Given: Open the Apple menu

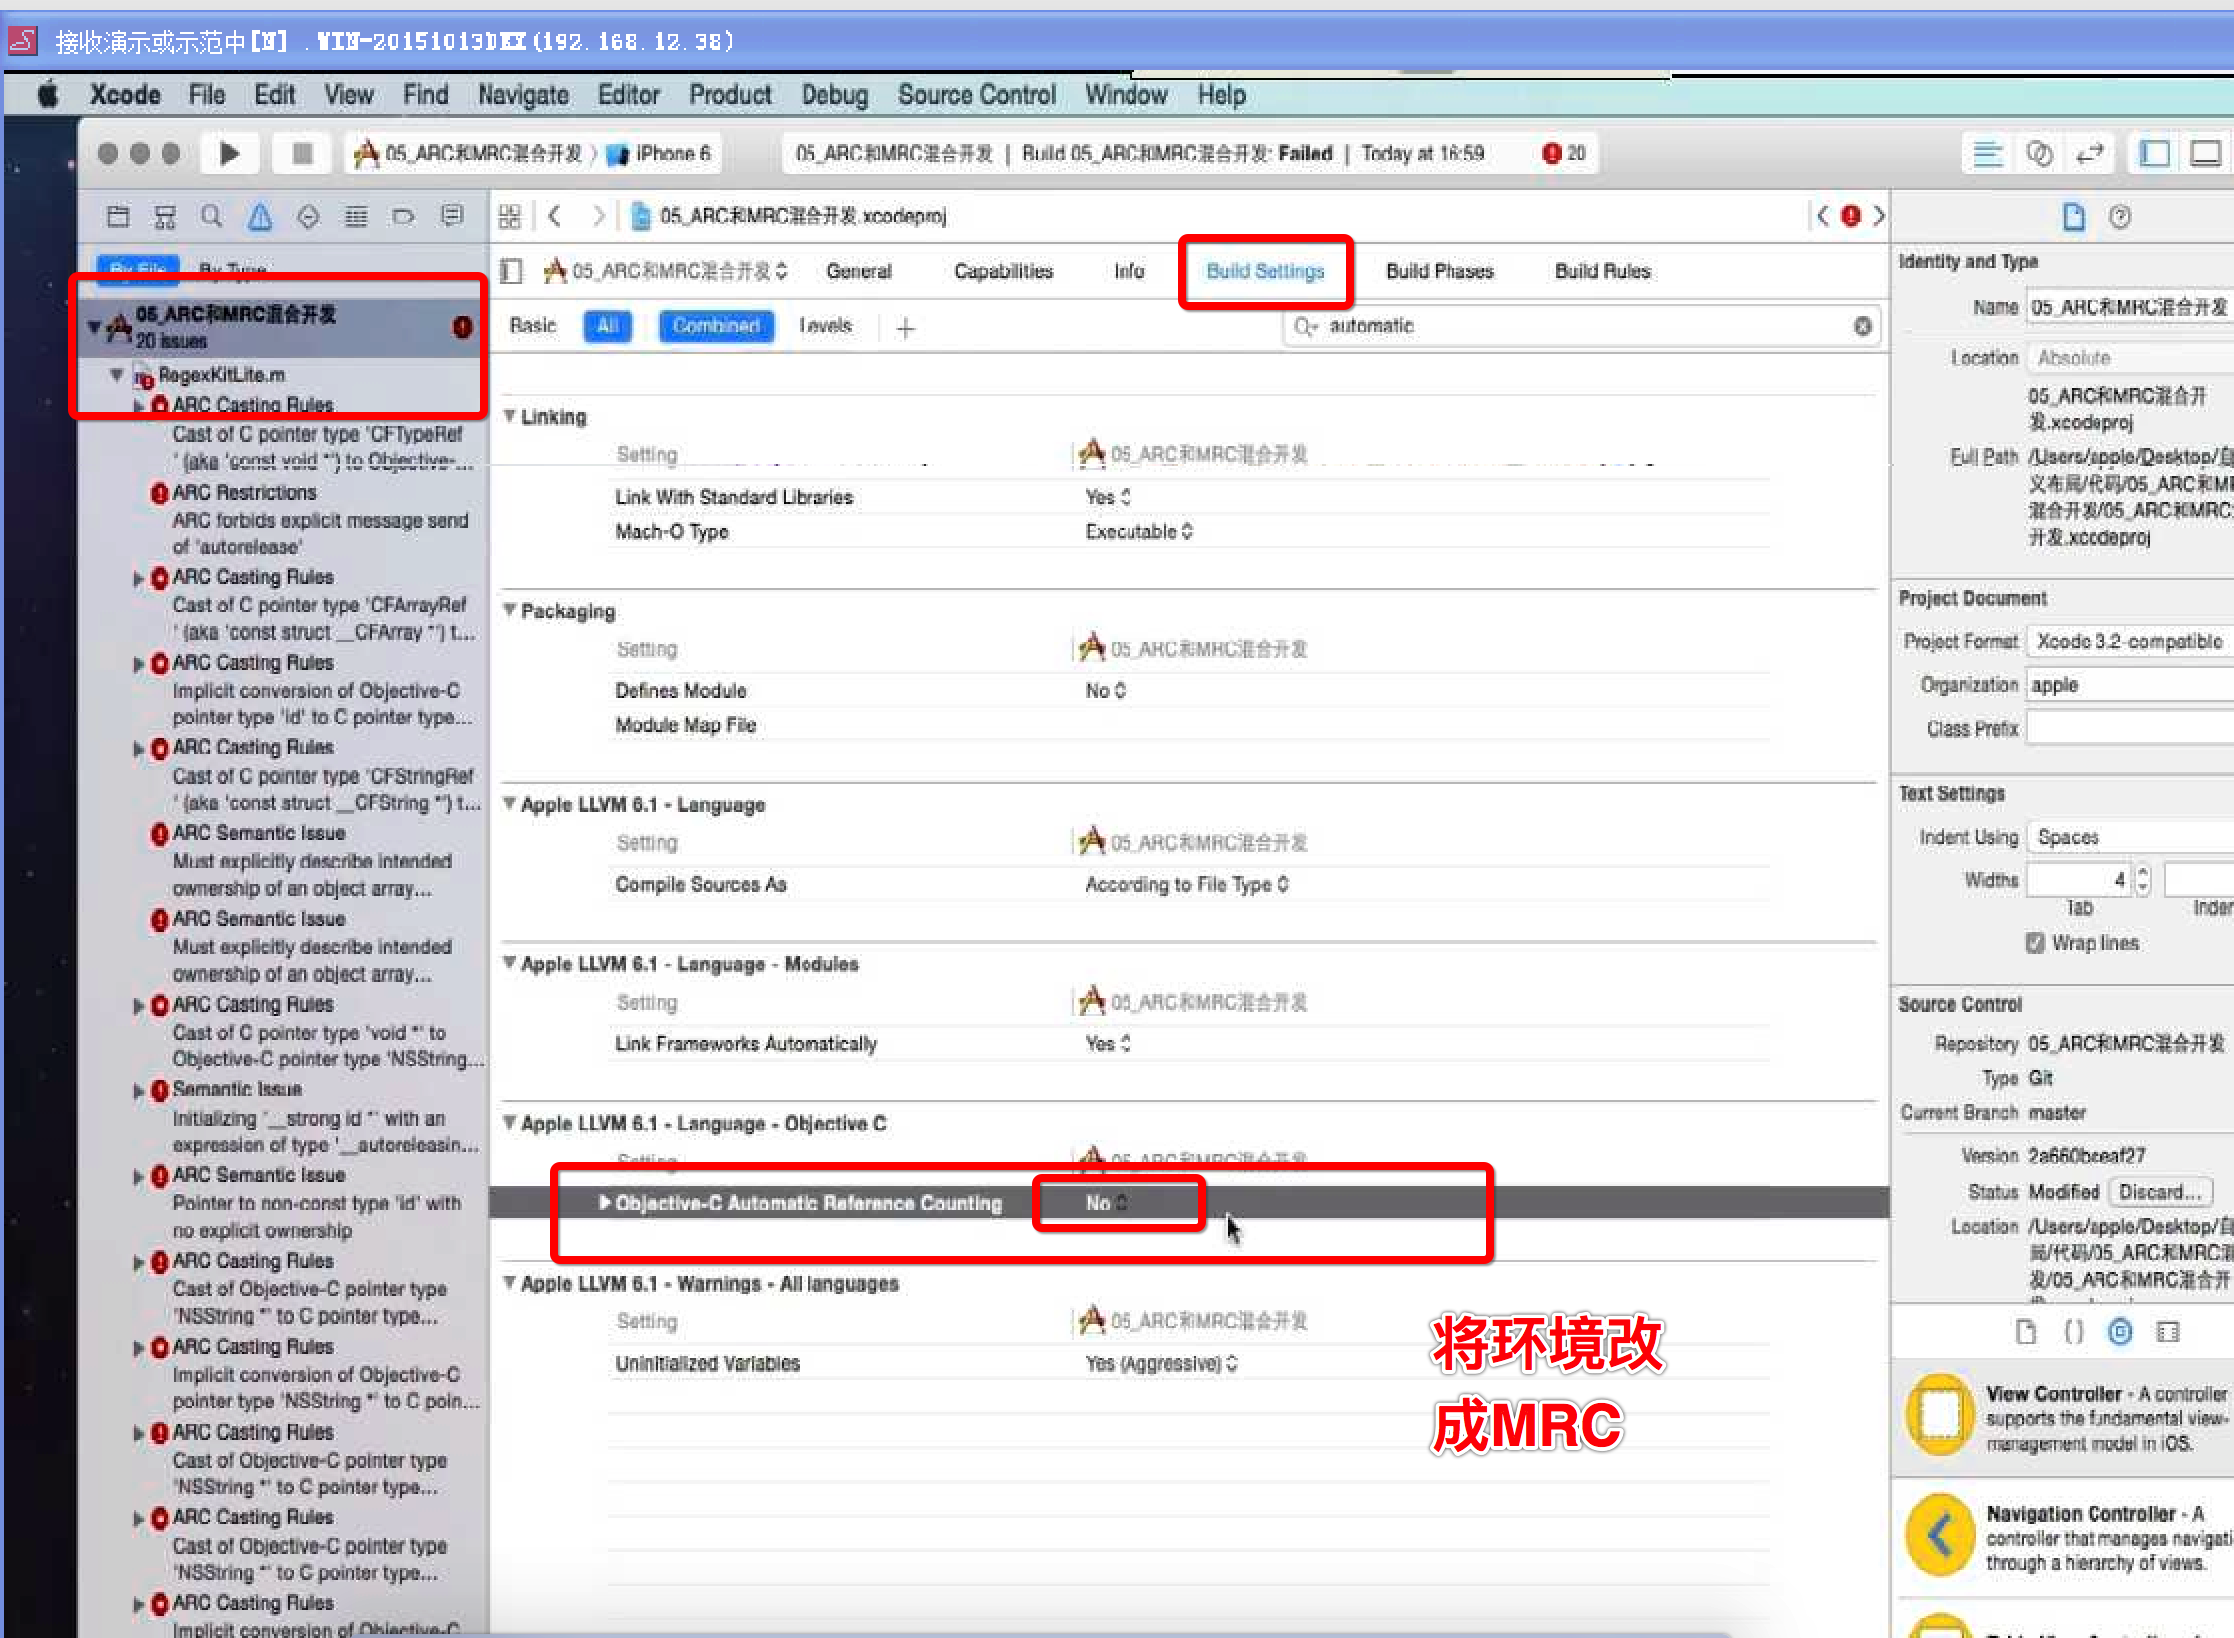Looking at the screenshot, I should click(x=47, y=95).
